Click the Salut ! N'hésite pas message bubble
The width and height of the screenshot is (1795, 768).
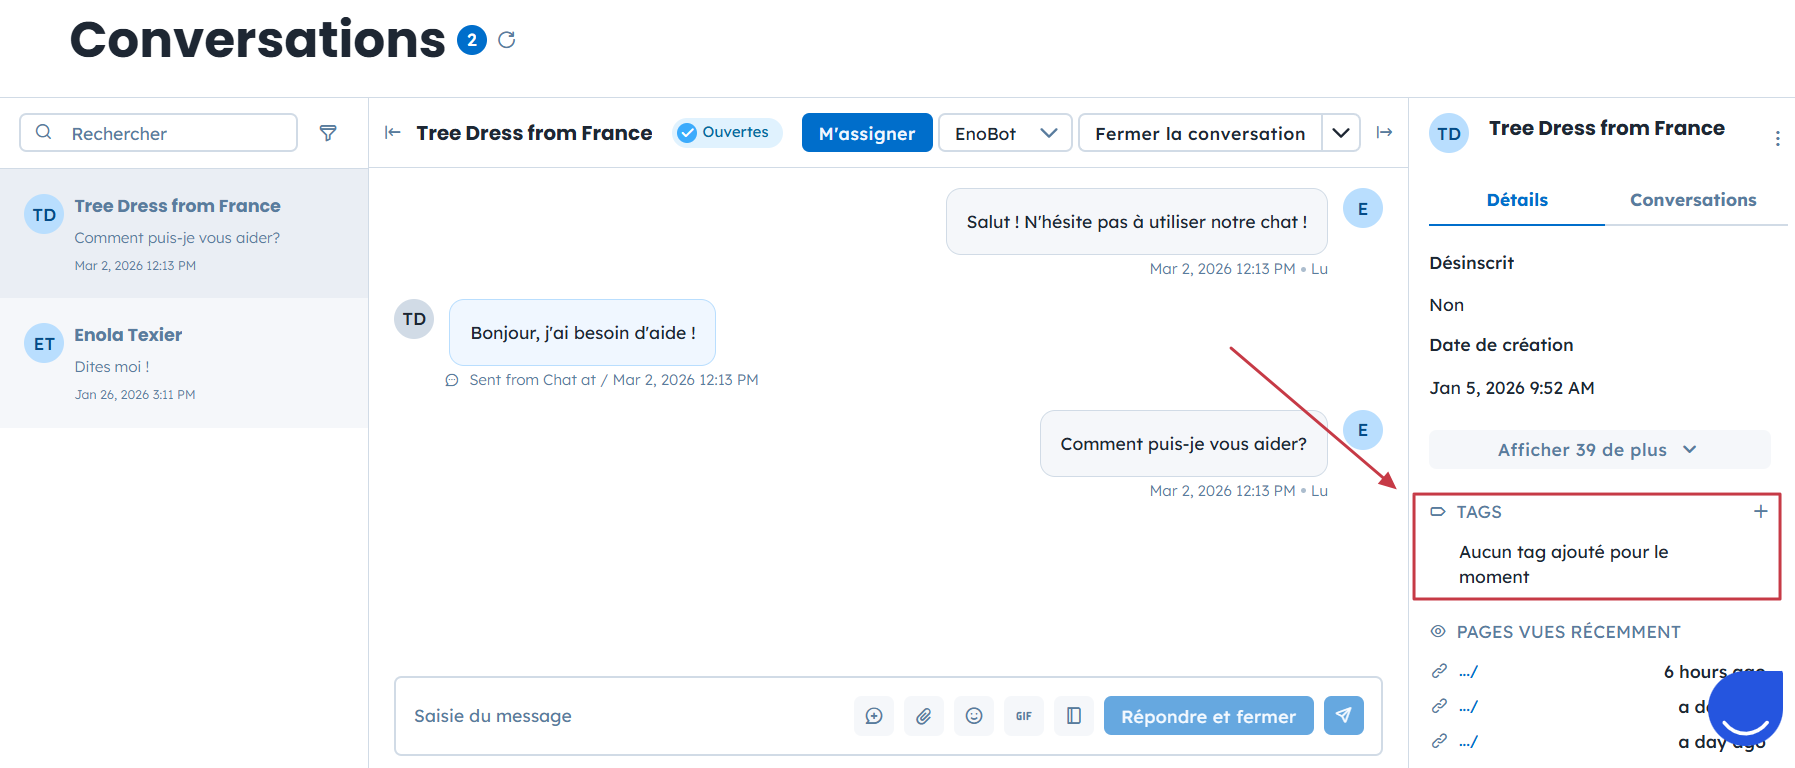coord(1137,222)
